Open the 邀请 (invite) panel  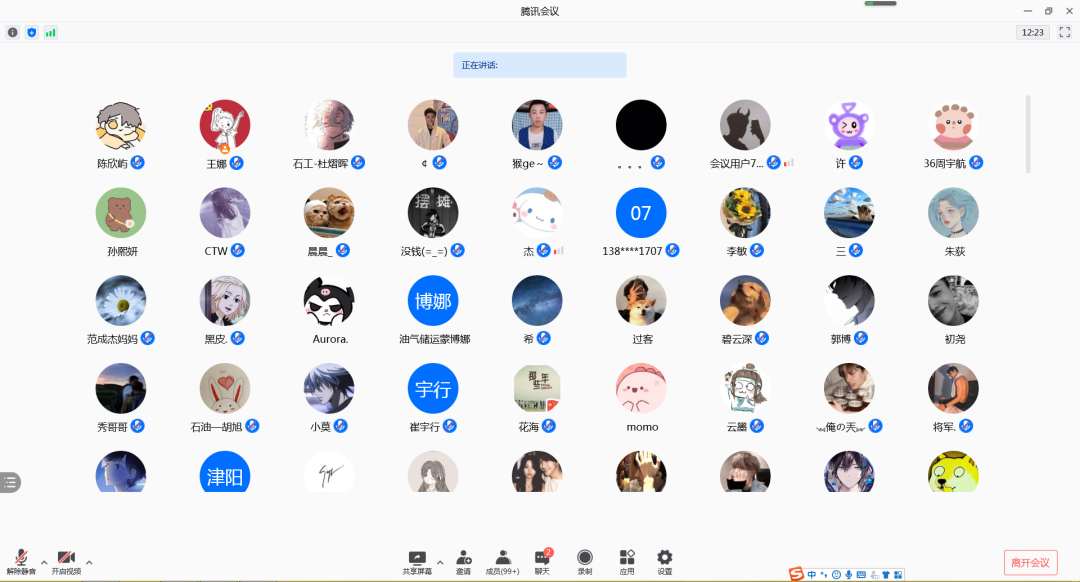click(463, 561)
